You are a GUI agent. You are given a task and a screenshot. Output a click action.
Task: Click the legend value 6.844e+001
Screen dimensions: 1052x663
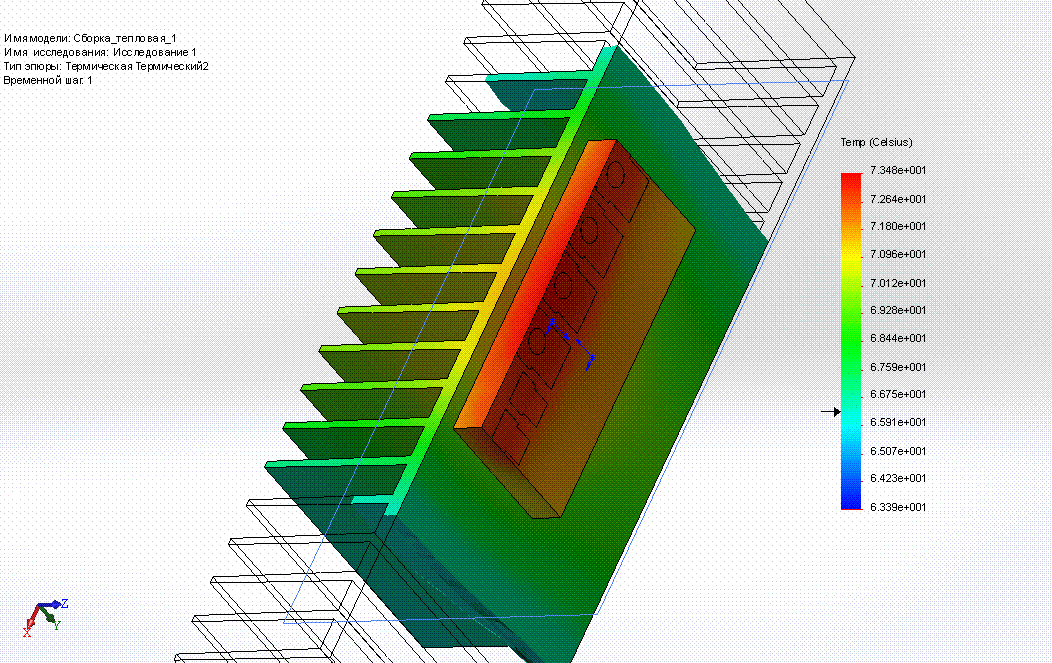point(898,338)
